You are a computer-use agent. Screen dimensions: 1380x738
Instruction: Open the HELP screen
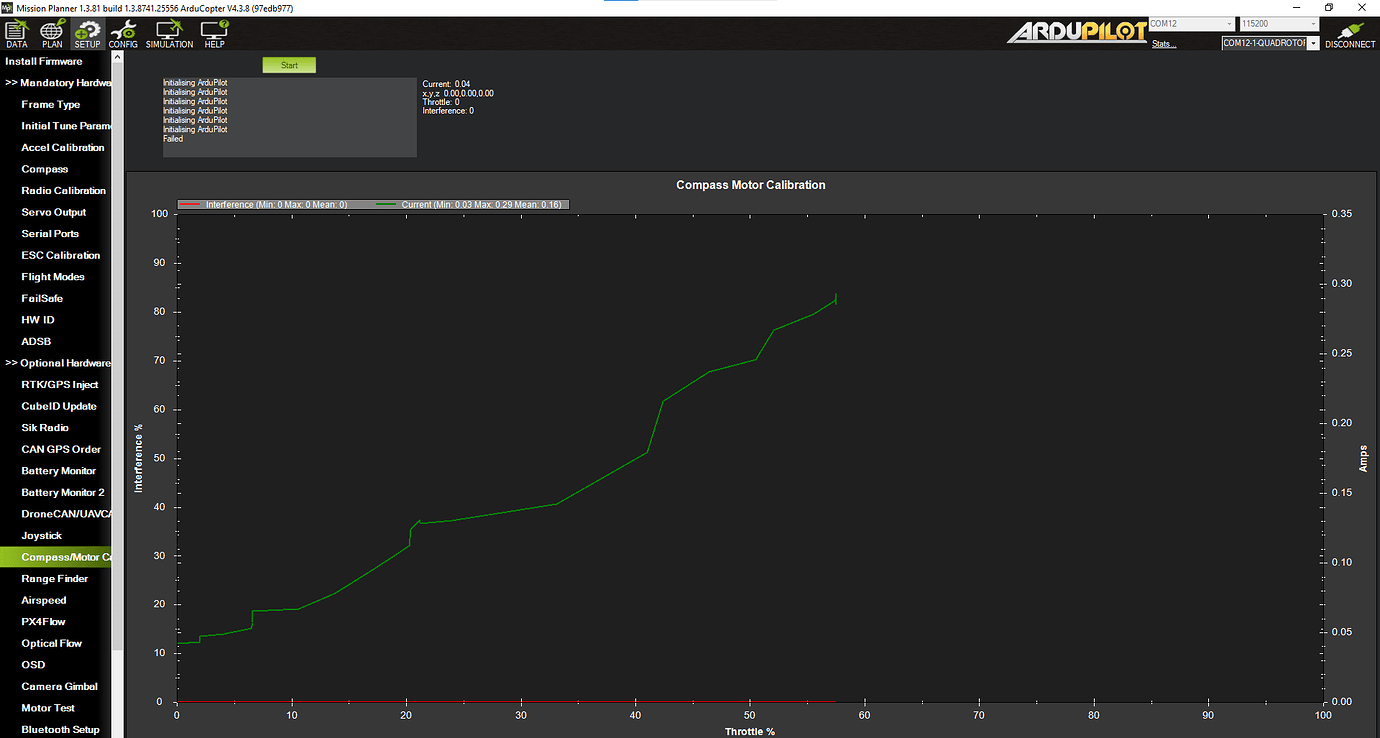[x=214, y=33]
